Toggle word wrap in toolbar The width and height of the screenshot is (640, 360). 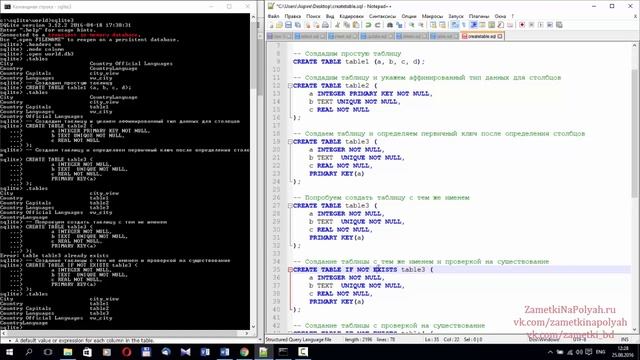coord(454,25)
